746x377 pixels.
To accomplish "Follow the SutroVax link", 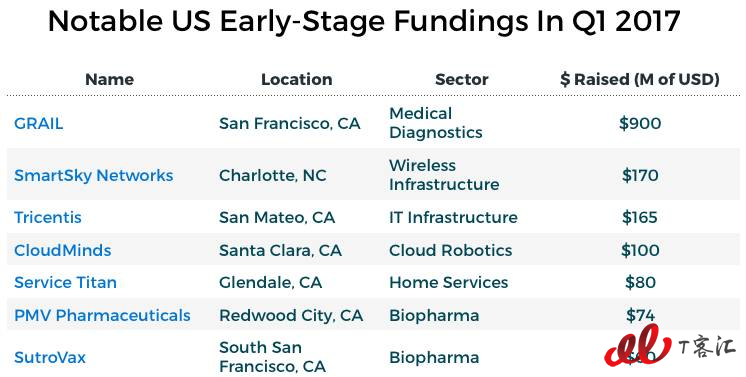I will click(x=50, y=357).
